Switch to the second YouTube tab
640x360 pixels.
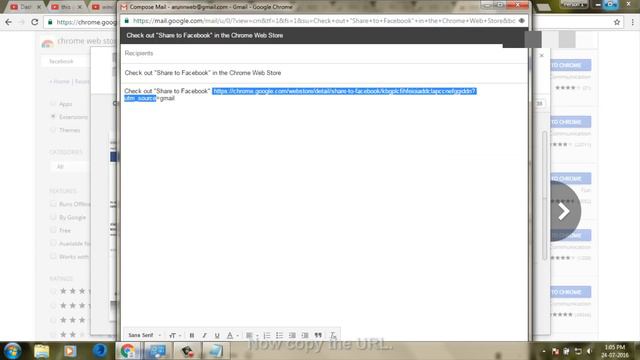[65, 7]
